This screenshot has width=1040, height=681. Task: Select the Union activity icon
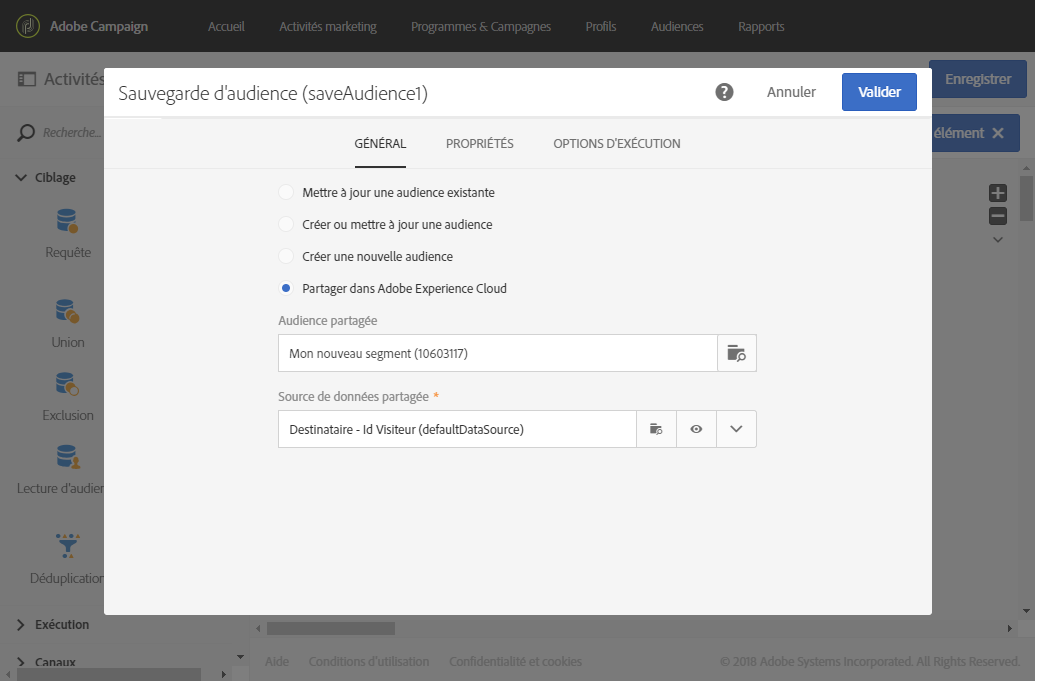(68, 311)
